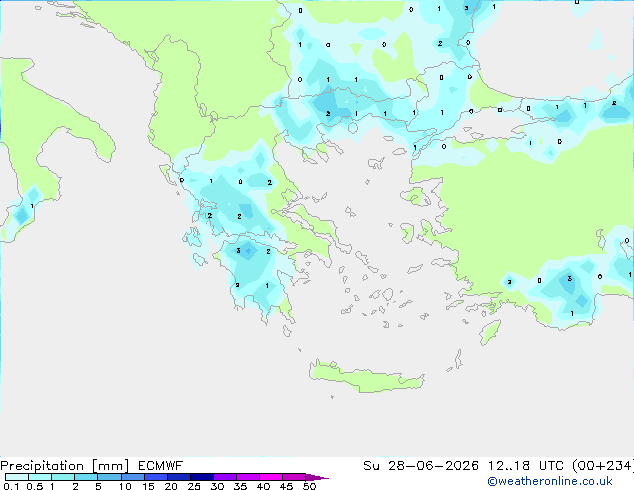The width and height of the screenshot is (634, 490).
Task: Click the value '1' over Calabria, Italy
Action: tap(32, 206)
